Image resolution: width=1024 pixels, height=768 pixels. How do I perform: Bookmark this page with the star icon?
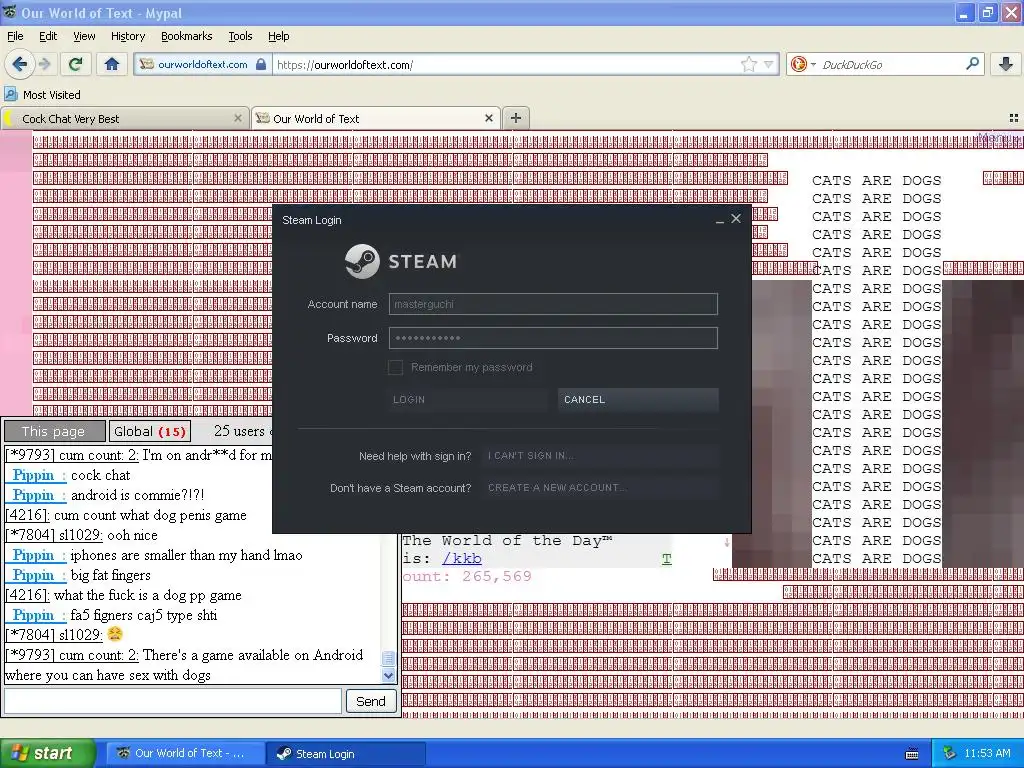[748, 64]
